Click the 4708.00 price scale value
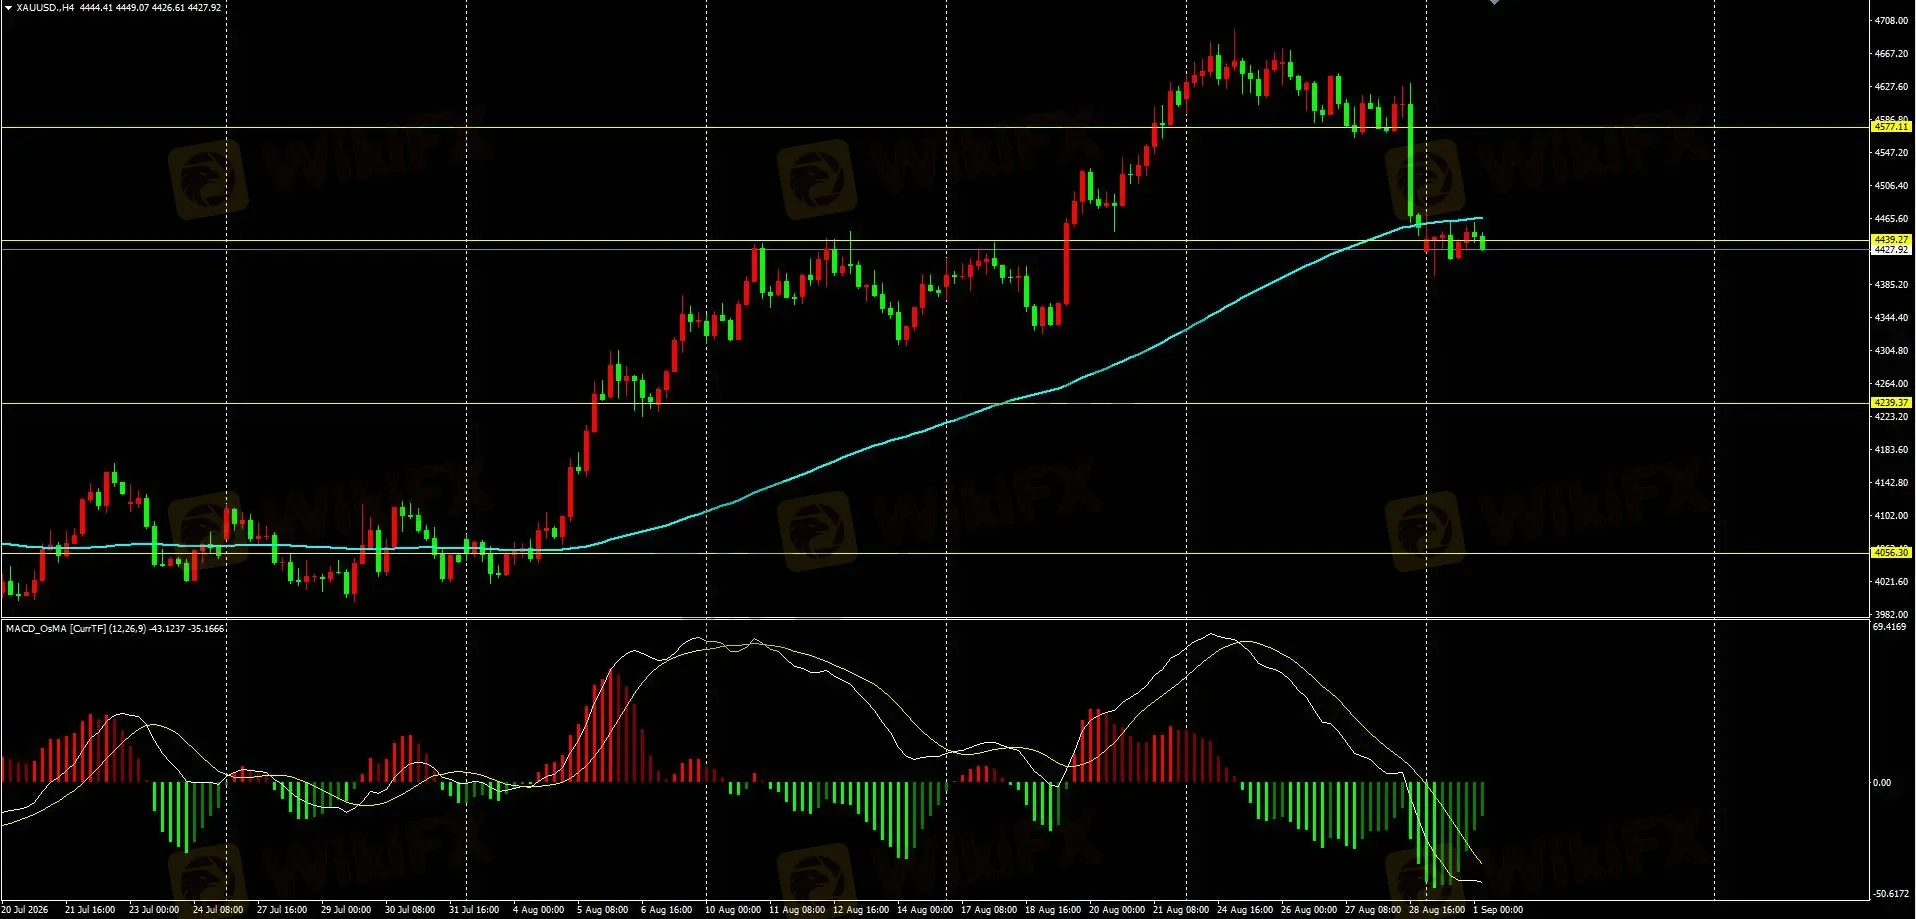This screenshot has width=1916, height=919. click(1891, 21)
